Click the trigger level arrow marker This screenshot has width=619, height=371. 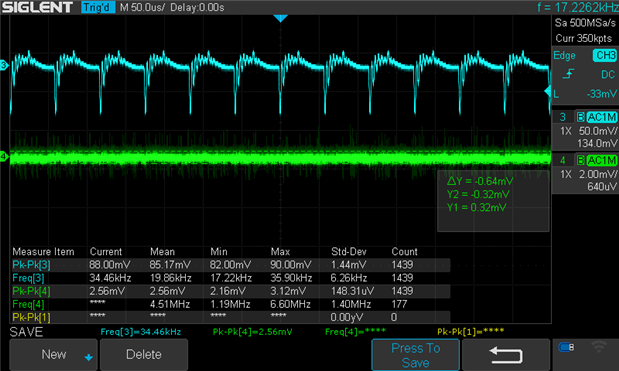[x=548, y=91]
